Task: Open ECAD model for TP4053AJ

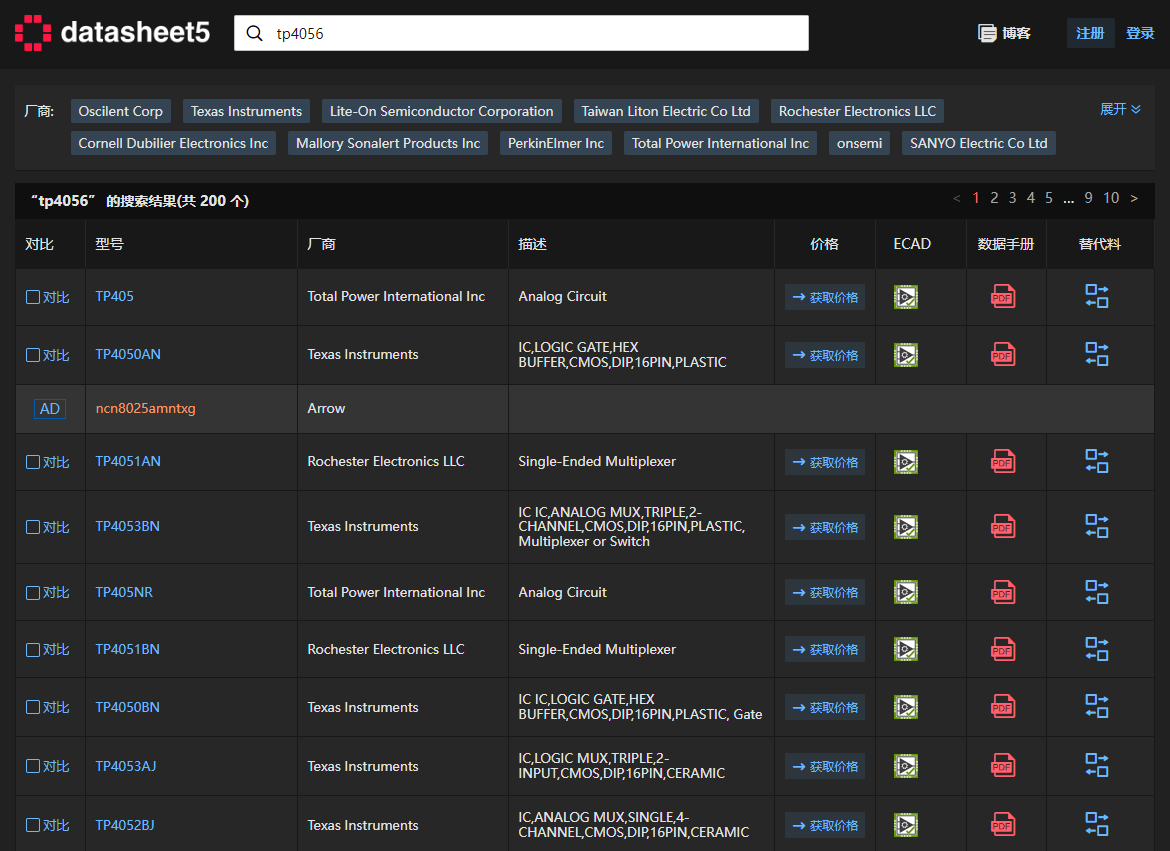Action: click(x=906, y=766)
